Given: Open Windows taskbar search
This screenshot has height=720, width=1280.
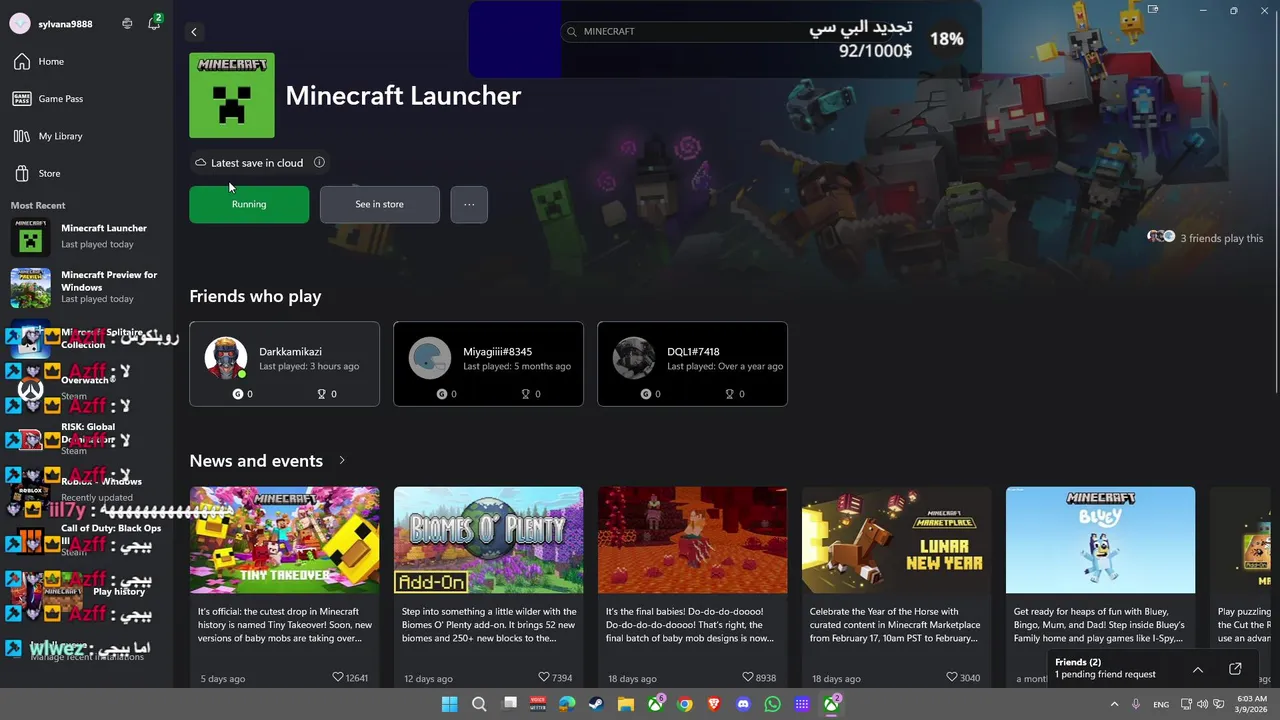Looking at the screenshot, I should (x=479, y=704).
